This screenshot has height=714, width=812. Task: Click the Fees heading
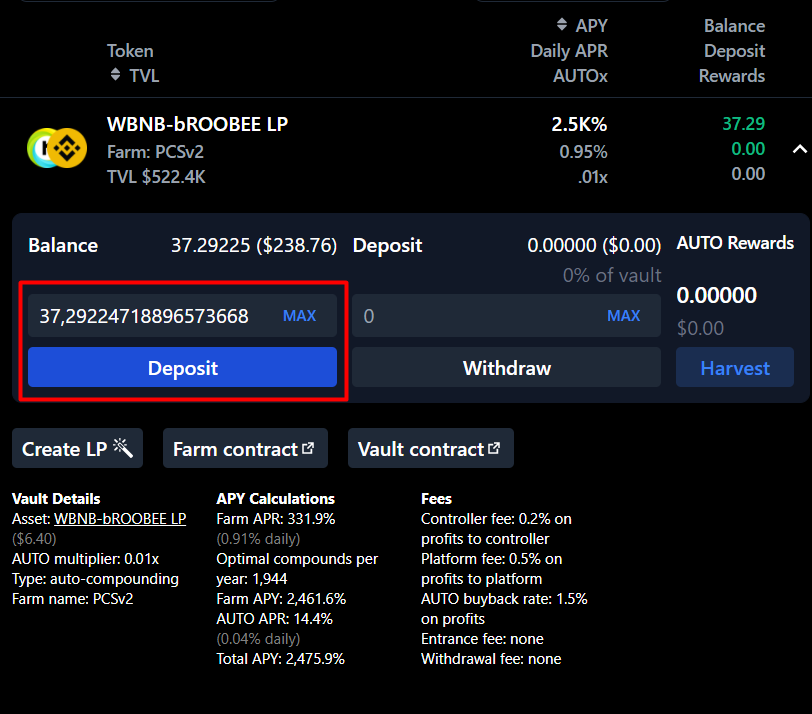(436, 499)
